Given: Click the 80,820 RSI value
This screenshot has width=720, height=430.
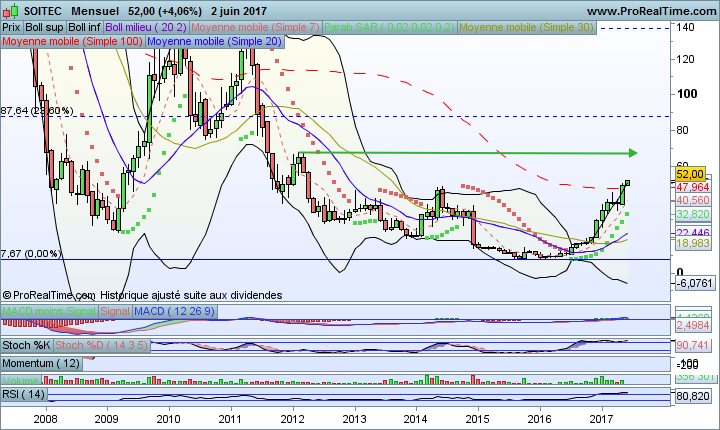Looking at the screenshot, I should pos(693,396).
